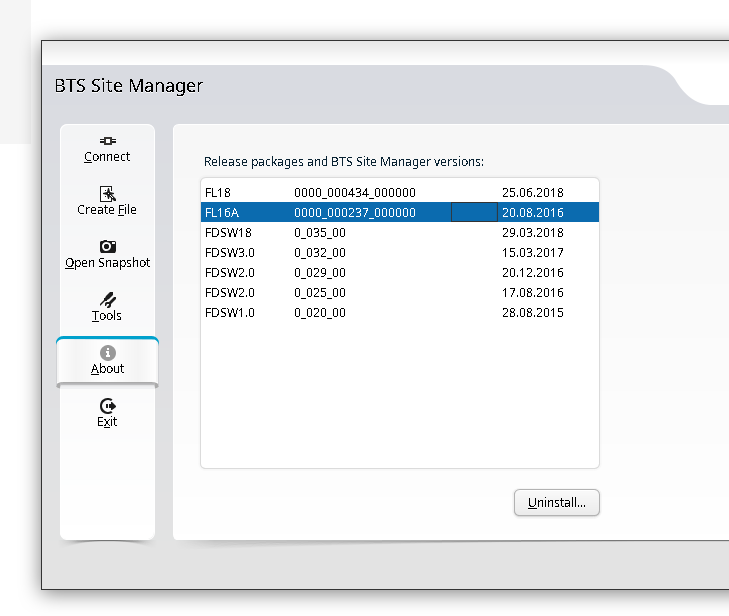
Task: Click date 25.06.2018
Action: 533,192
